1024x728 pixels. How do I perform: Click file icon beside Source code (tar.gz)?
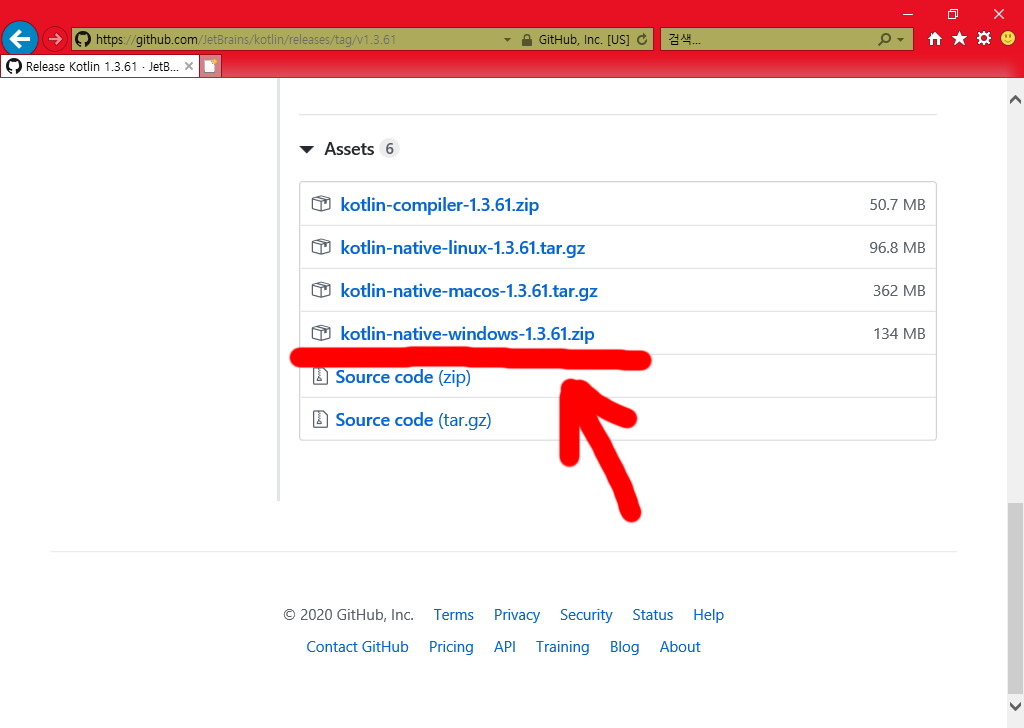320,419
